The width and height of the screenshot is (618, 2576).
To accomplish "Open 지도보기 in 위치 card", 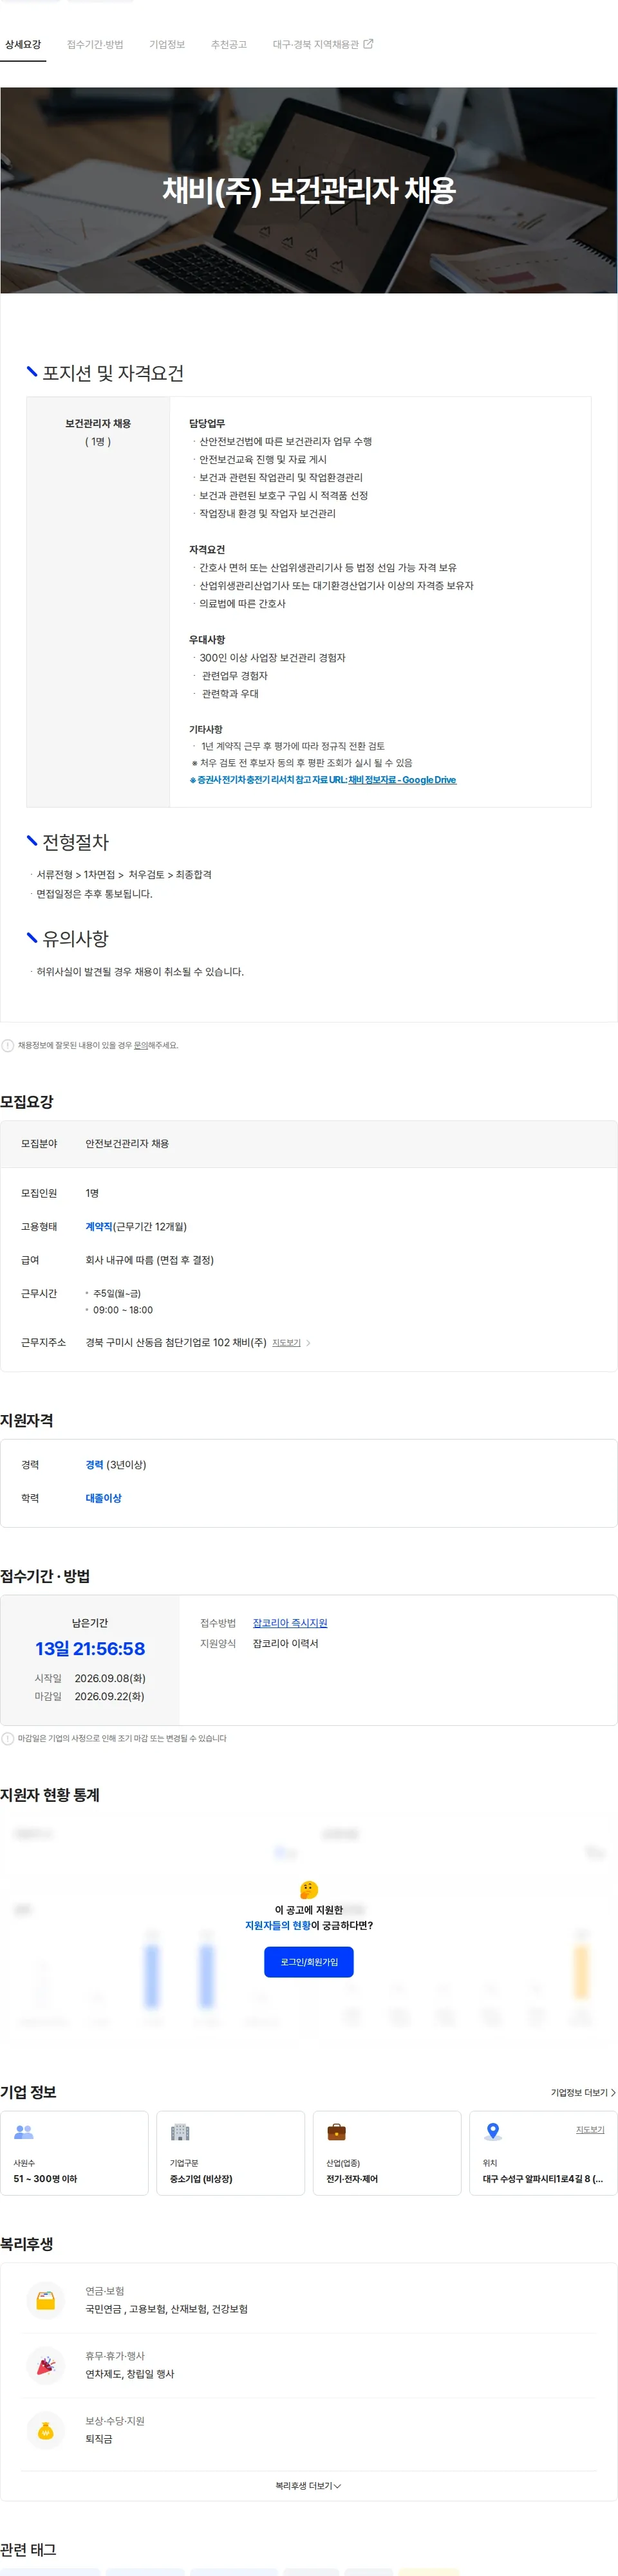I will [590, 2130].
